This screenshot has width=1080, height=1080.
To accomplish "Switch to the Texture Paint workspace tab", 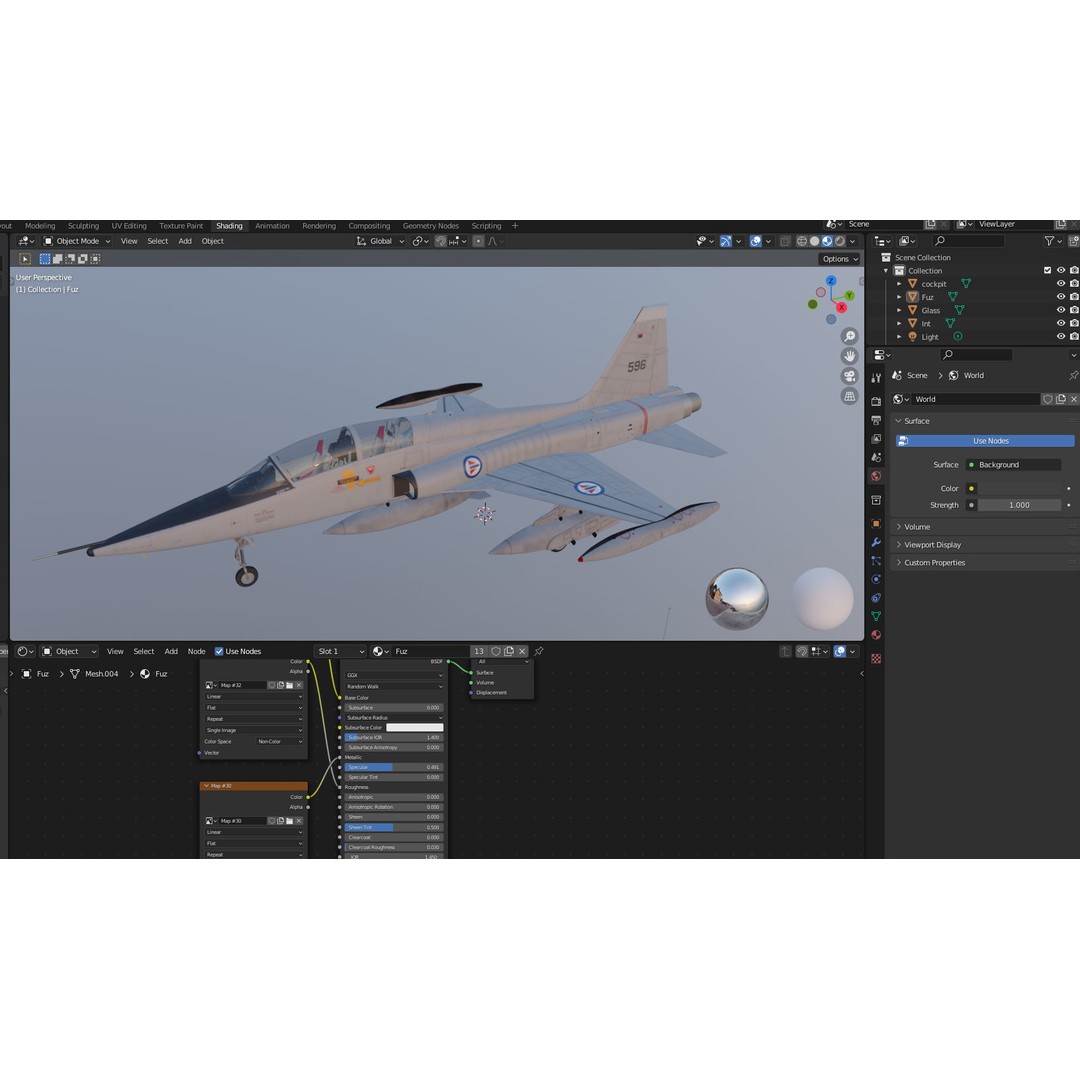I will coord(181,226).
